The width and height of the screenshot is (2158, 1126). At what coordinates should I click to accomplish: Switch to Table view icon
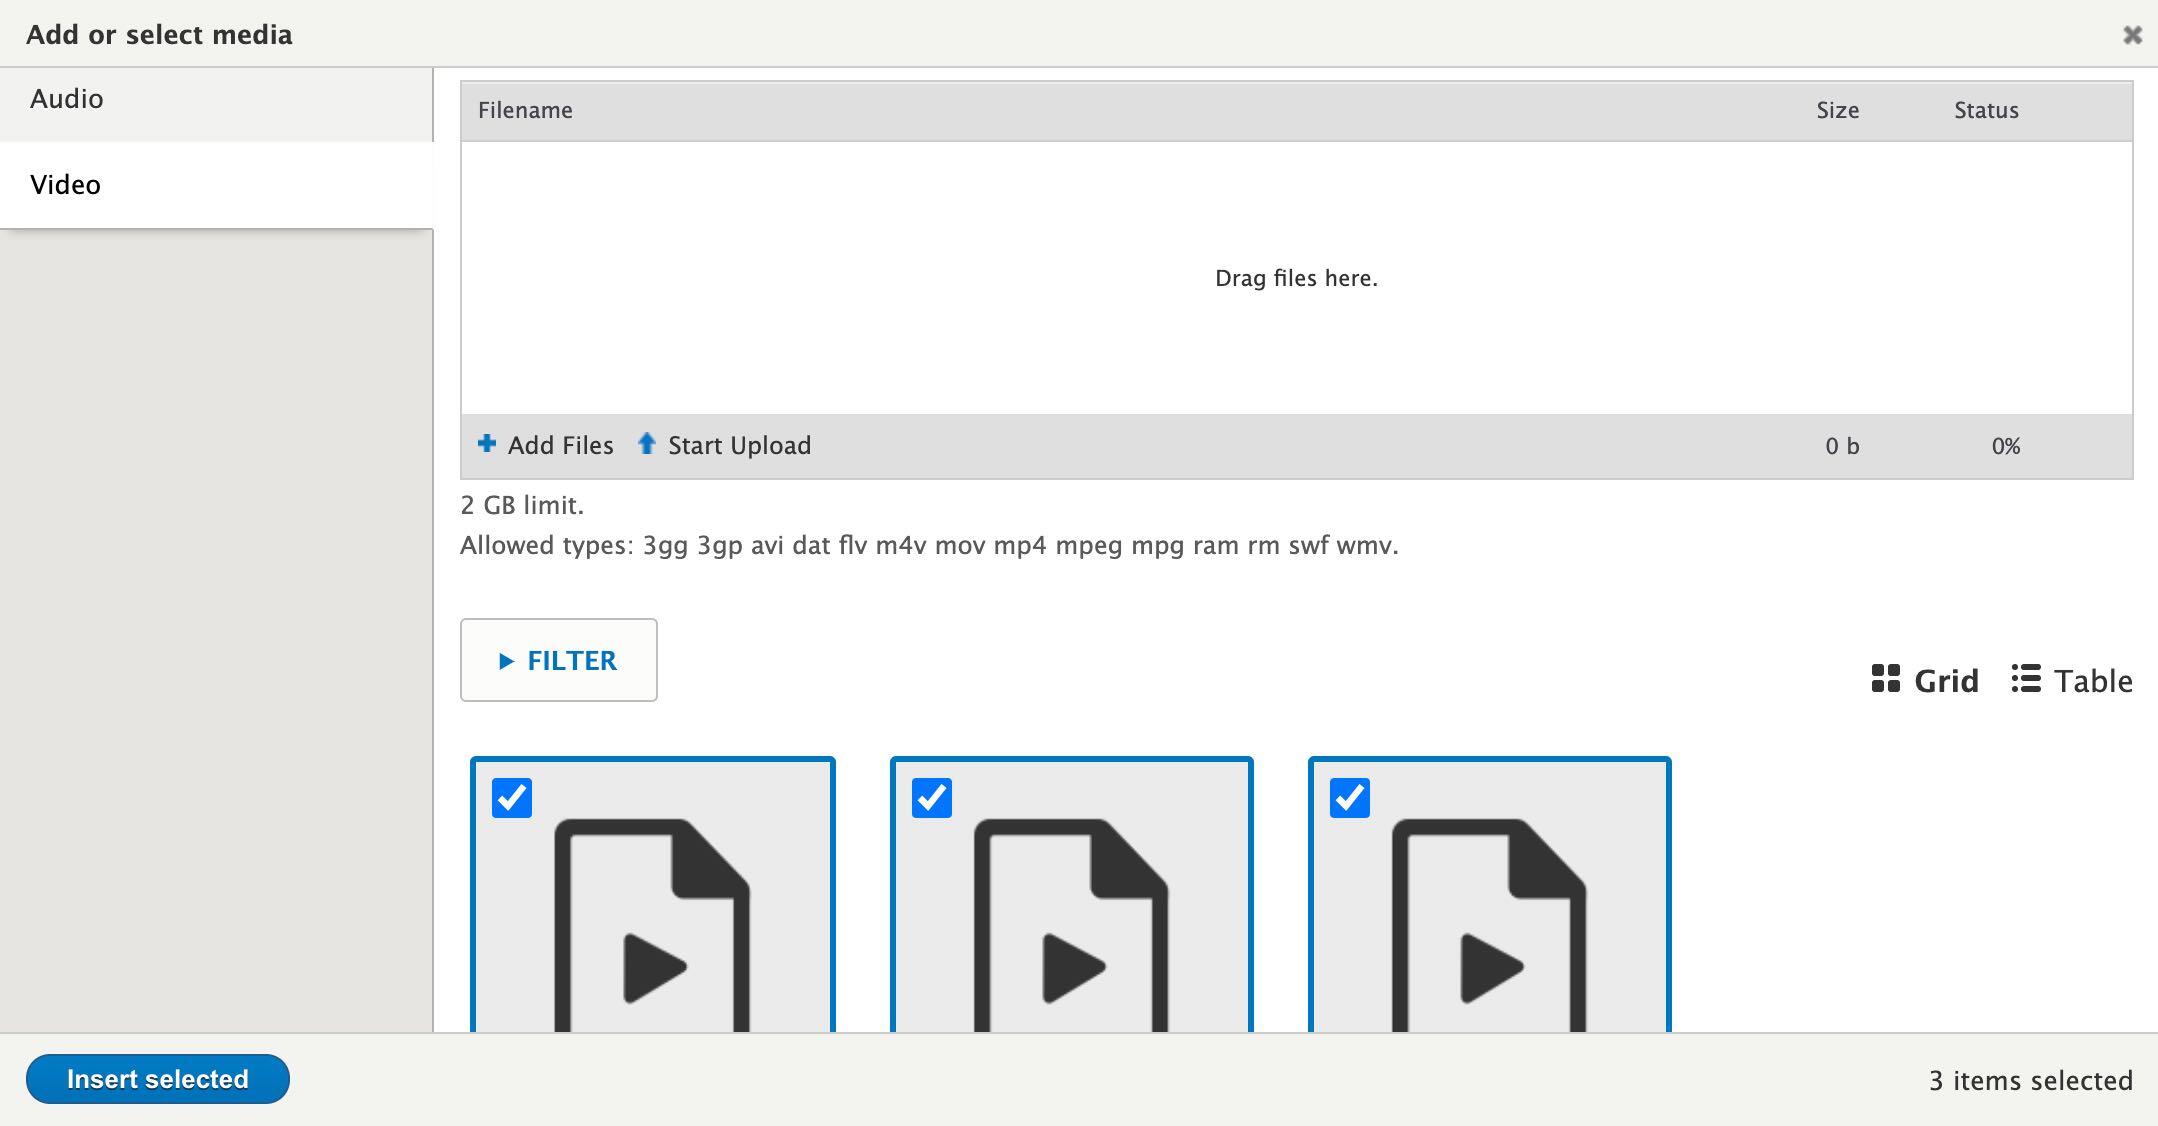(2026, 679)
